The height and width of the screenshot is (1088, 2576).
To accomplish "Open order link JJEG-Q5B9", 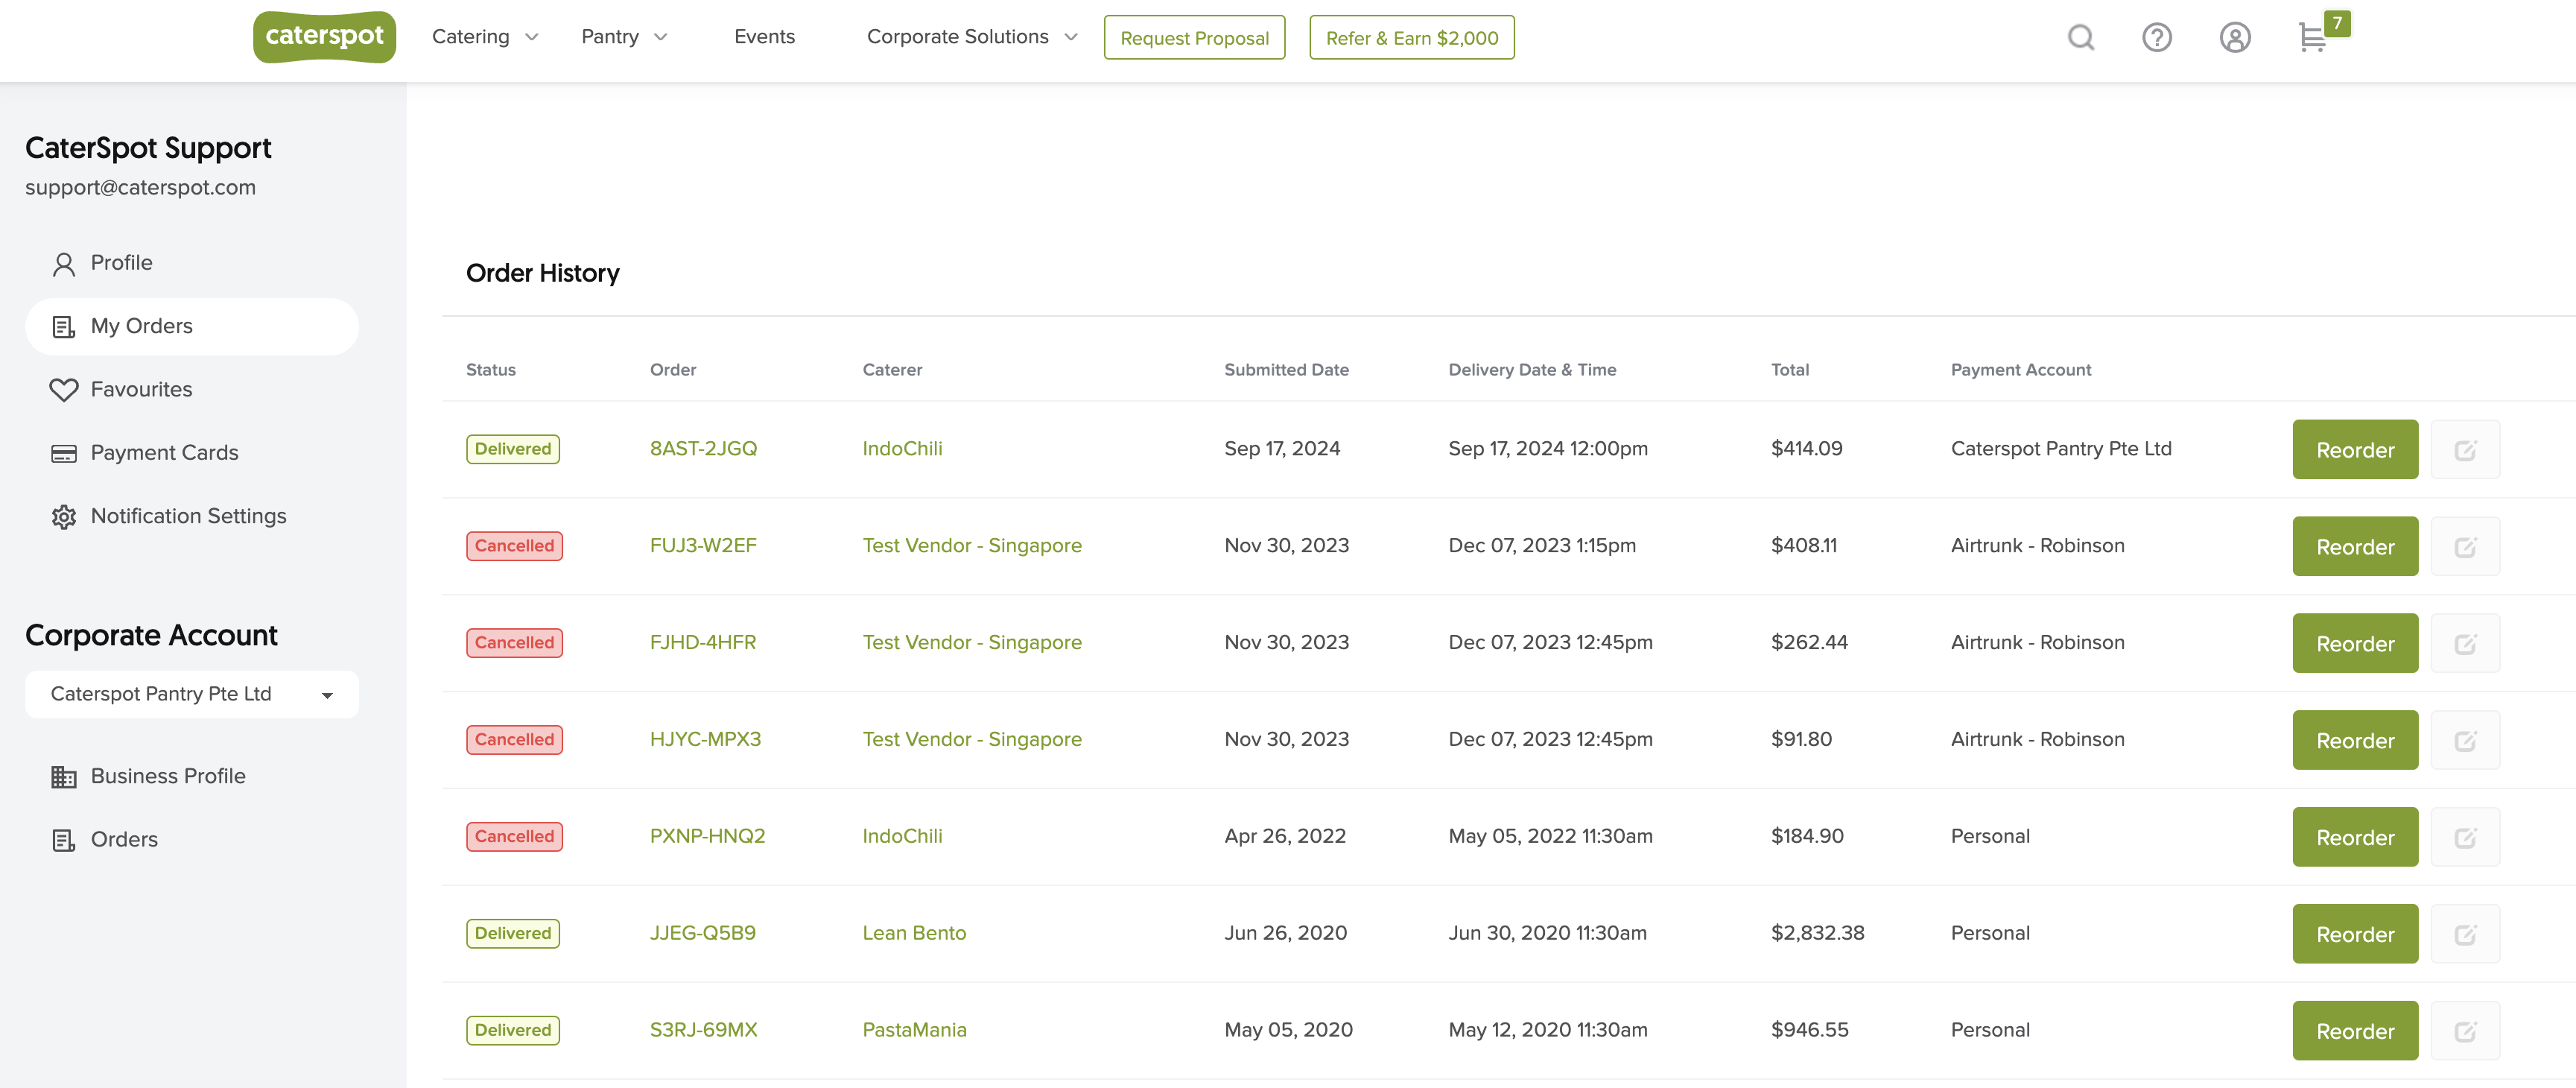I will click(x=703, y=934).
